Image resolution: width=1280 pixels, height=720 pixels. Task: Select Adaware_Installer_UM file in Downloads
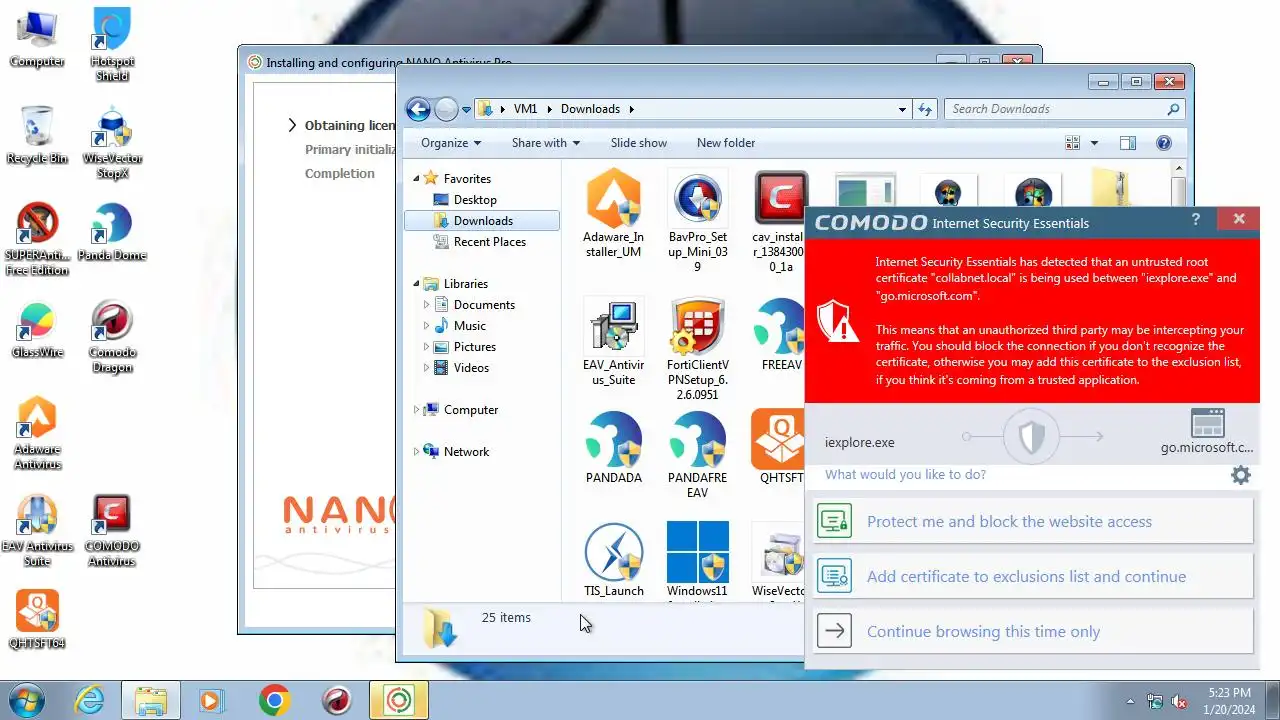(x=613, y=214)
